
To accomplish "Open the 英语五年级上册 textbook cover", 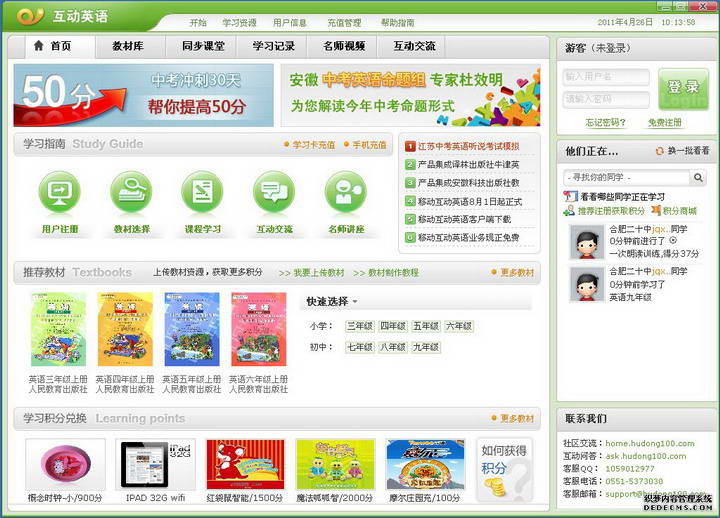I will click(x=192, y=330).
